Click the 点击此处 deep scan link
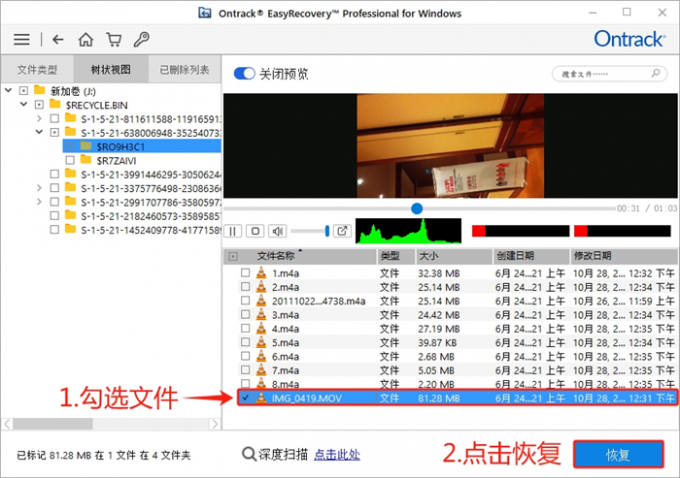This screenshot has height=478, width=680. click(x=337, y=455)
